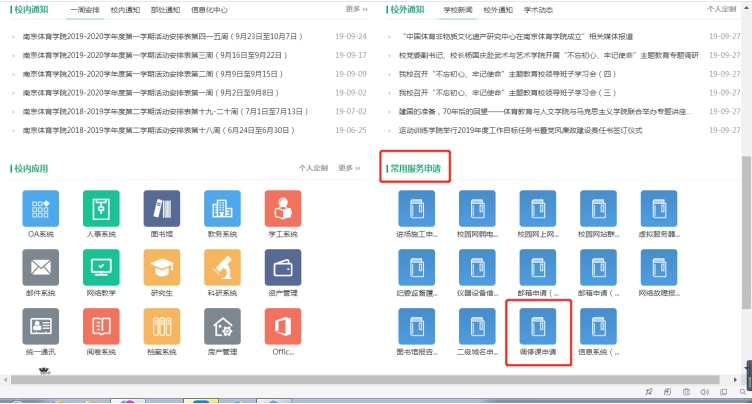This screenshot has width=752, height=404.
Task: Click 更多 in the 校内应用 header
Action: pyautogui.click(x=349, y=168)
